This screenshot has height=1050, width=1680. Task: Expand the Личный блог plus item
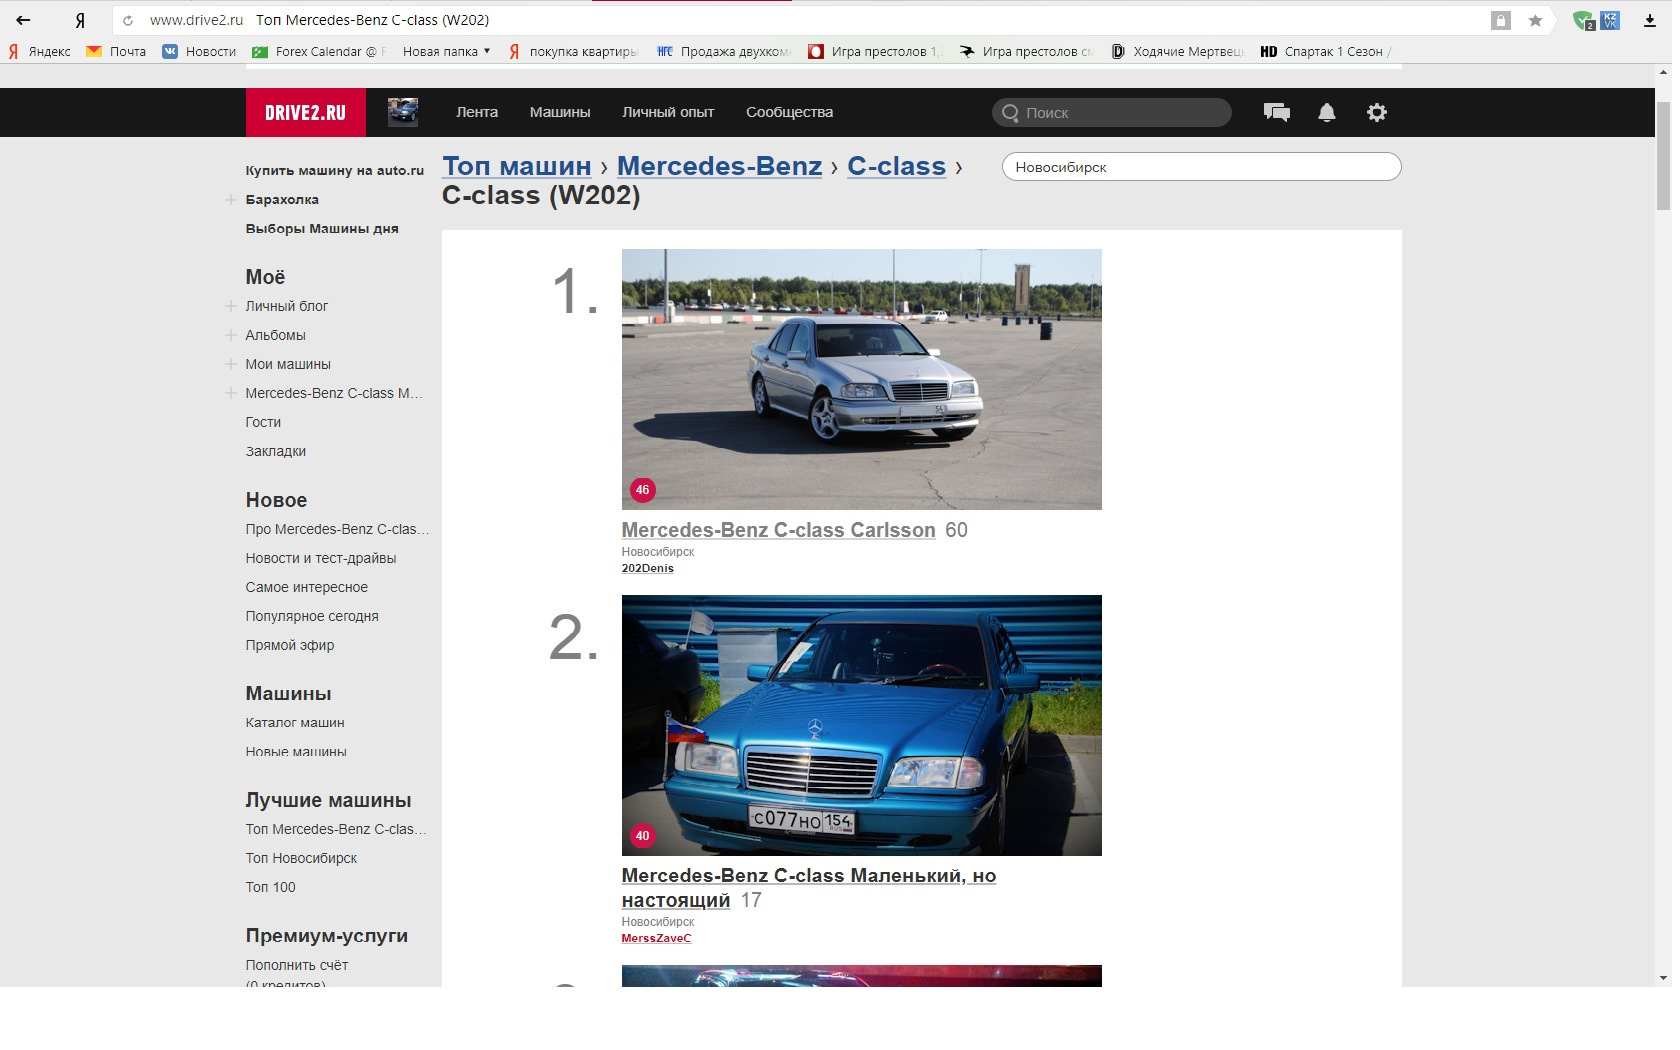[231, 306]
